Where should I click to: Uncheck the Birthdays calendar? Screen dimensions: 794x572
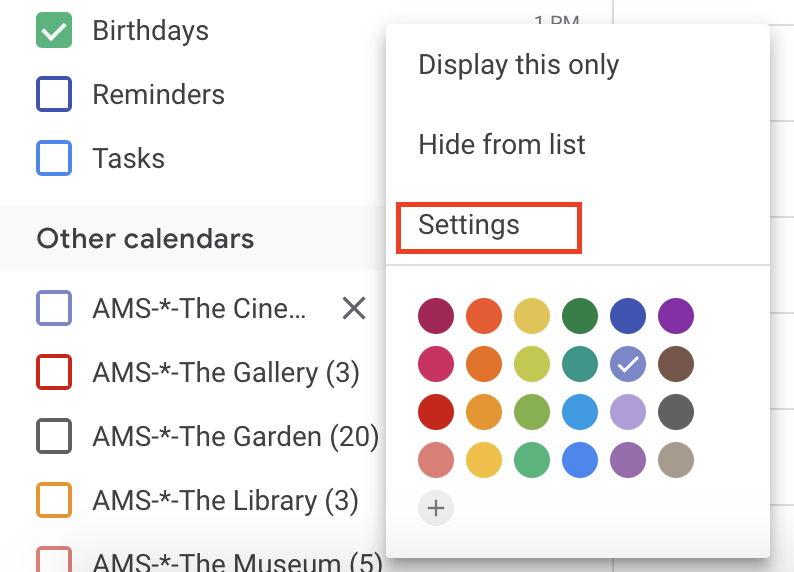[54, 30]
